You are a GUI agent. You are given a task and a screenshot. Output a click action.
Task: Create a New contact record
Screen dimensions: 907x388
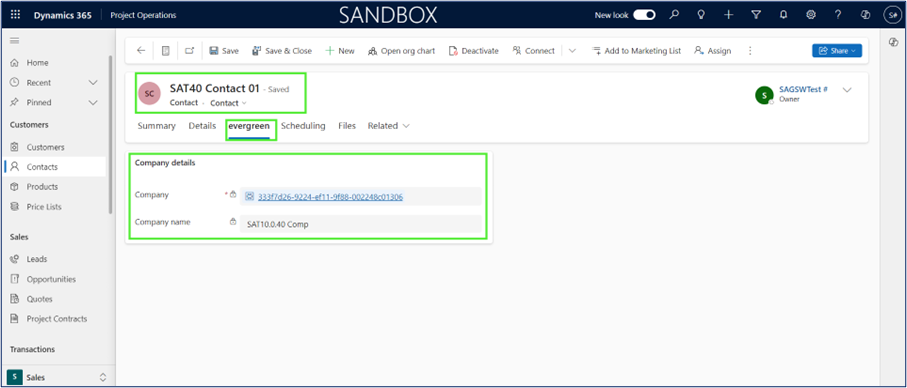340,51
